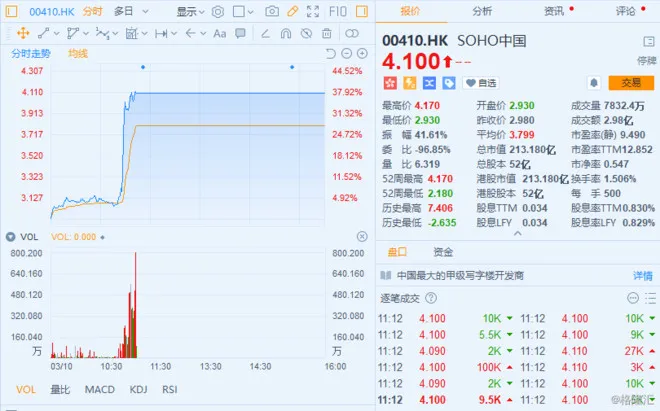
Task: Open 详情 company details link
Action: [x=643, y=276]
